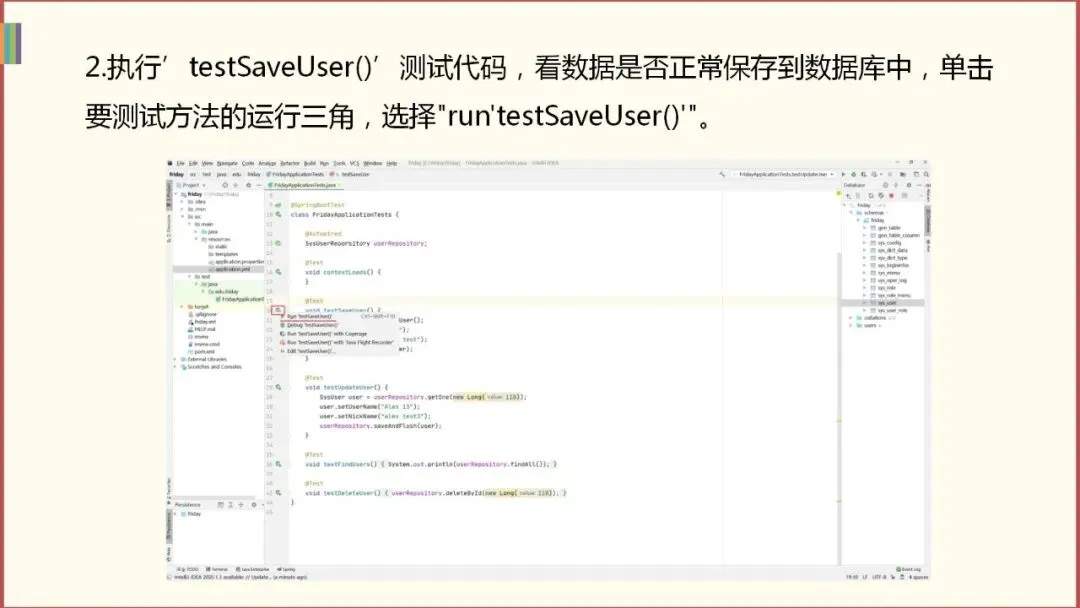Open the Refactor menu
Image resolution: width=1080 pixels, height=608 pixels.
290,163
